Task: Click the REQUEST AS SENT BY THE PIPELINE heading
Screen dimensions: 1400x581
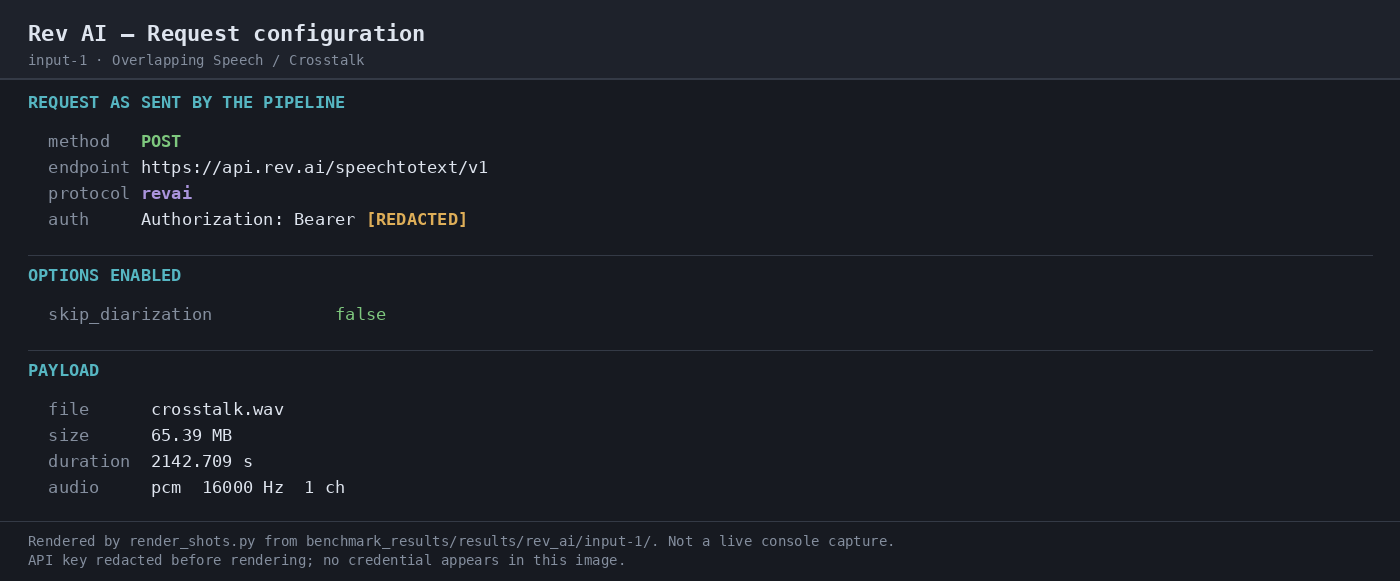Action: pyautogui.click(x=186, y=102)
